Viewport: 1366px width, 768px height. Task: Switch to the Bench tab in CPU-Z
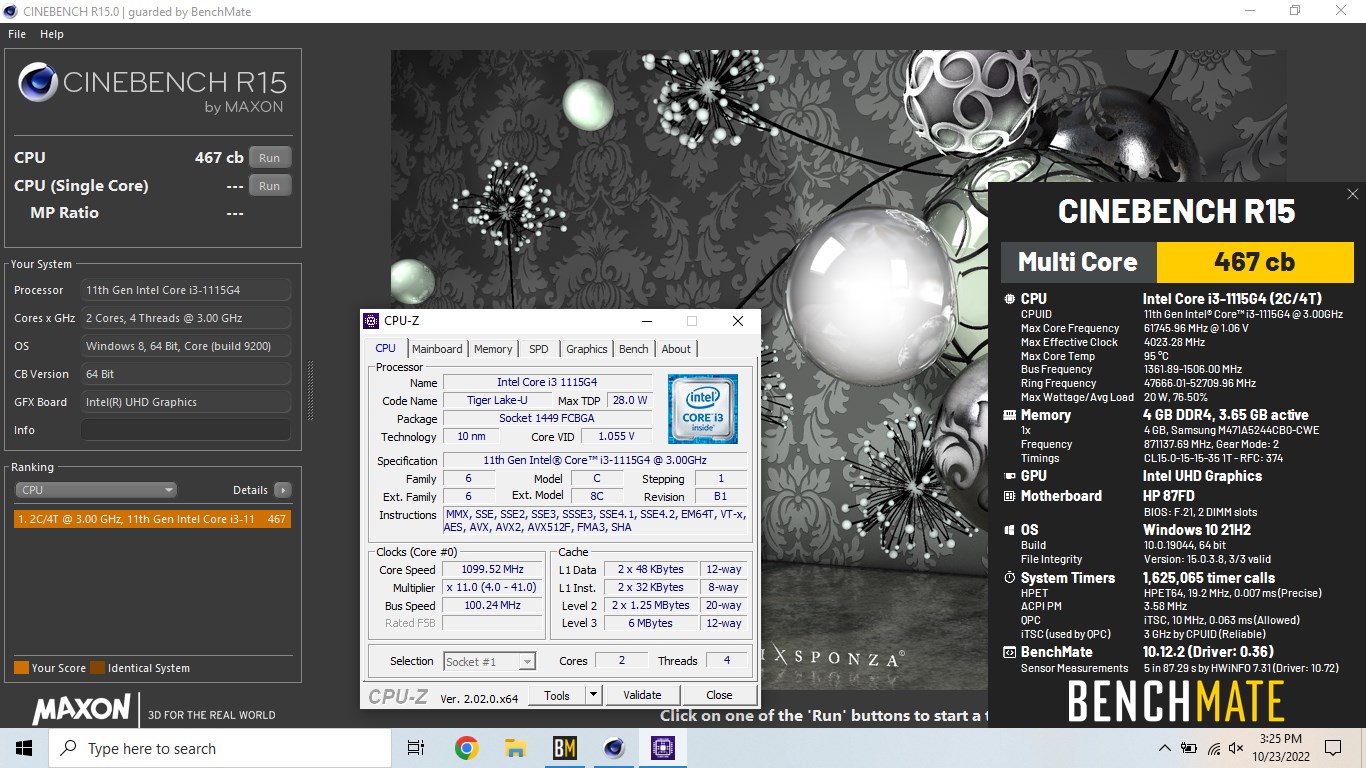pyautogui.click(x=634, y=349)
